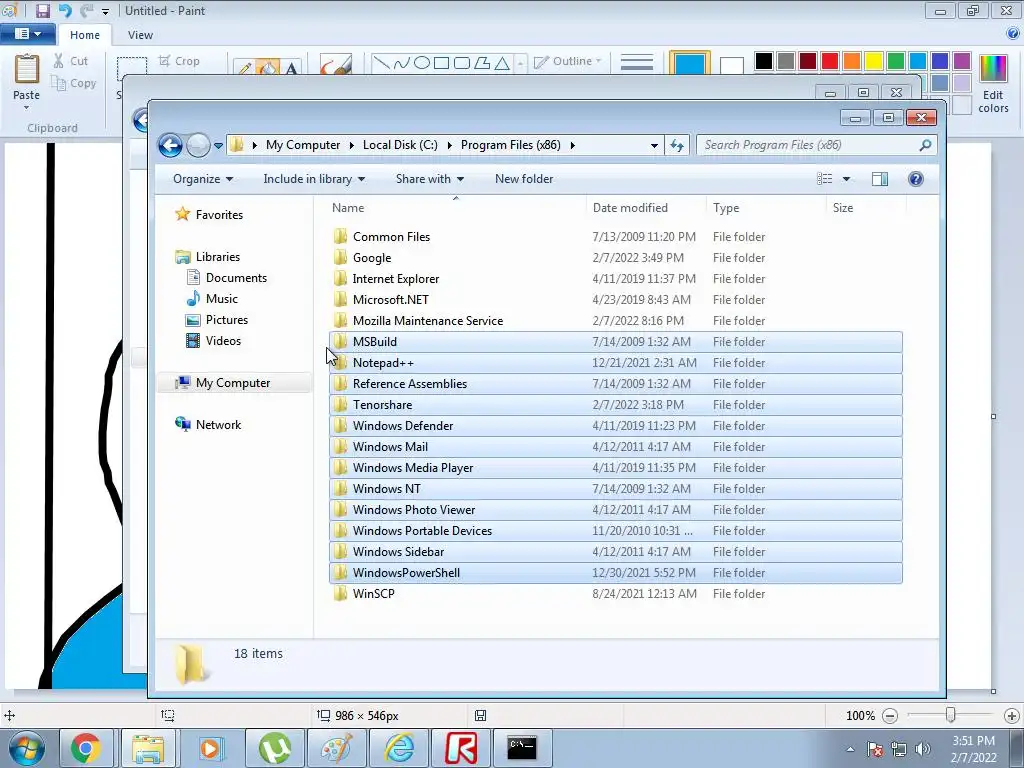Open the view options dropdown arrow
This screenshot has height=768, width=1024.
click(x=846, y=179)
